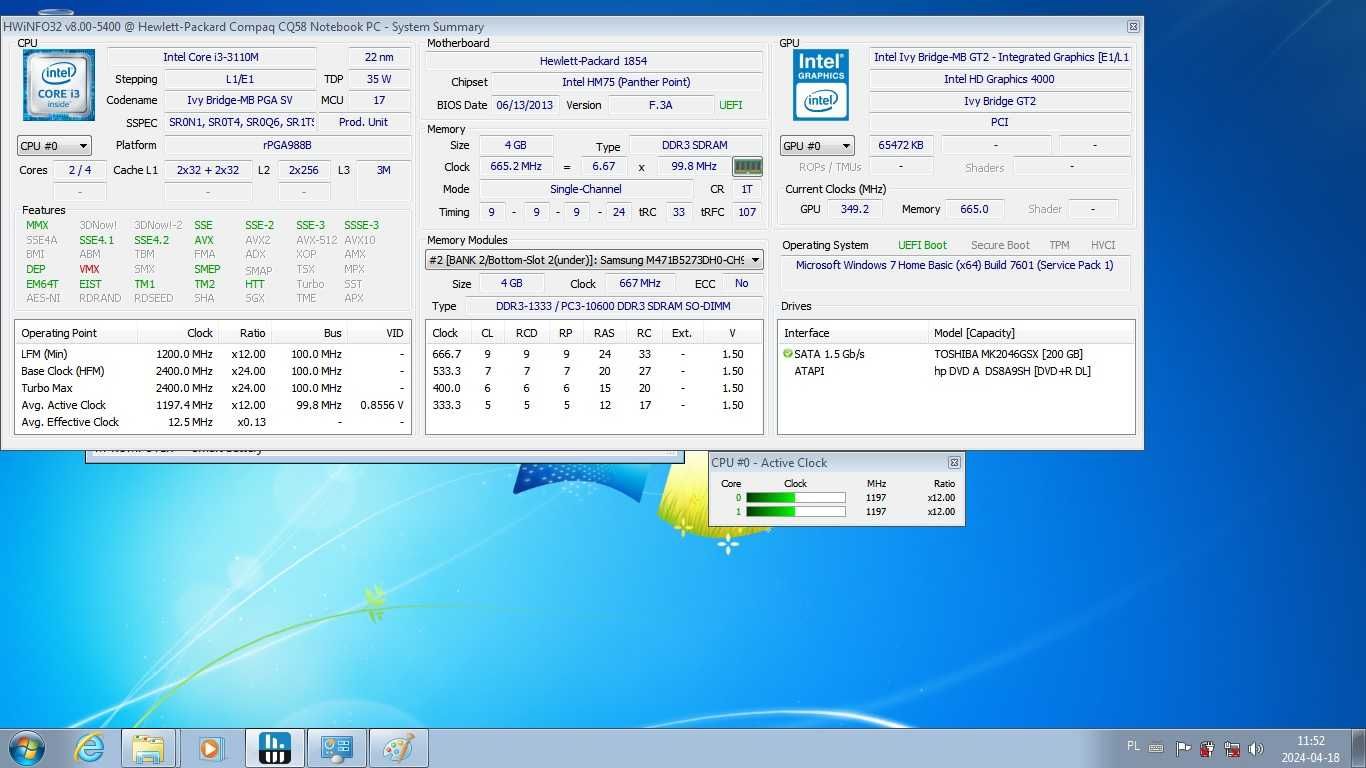Select the hp DVD A DS8A9SH drive row

click(956, 371)
